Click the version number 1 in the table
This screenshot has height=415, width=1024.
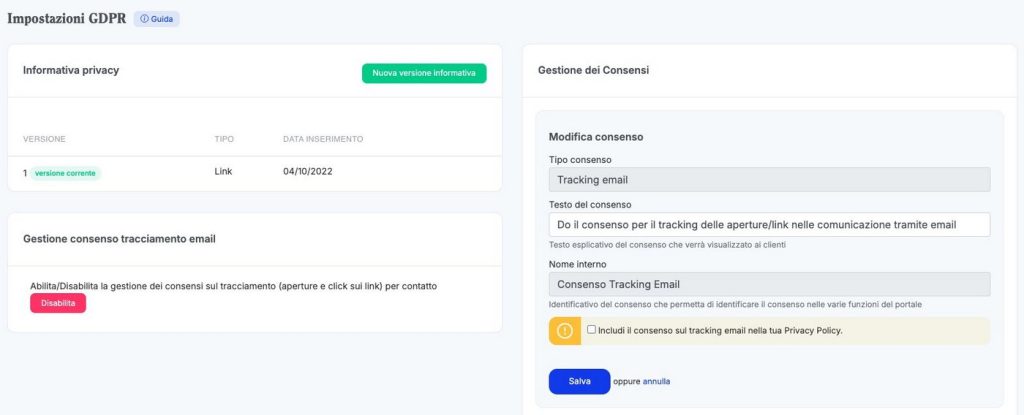point(25,173)
